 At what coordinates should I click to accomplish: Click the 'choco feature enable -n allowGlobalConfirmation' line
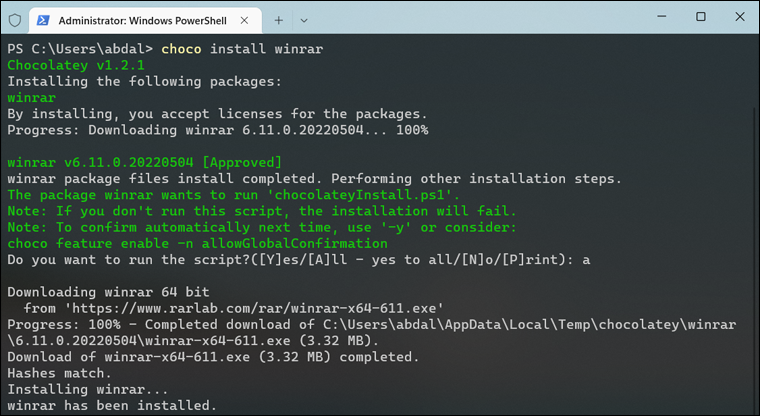pyautogui.click(x=197, y=243)
